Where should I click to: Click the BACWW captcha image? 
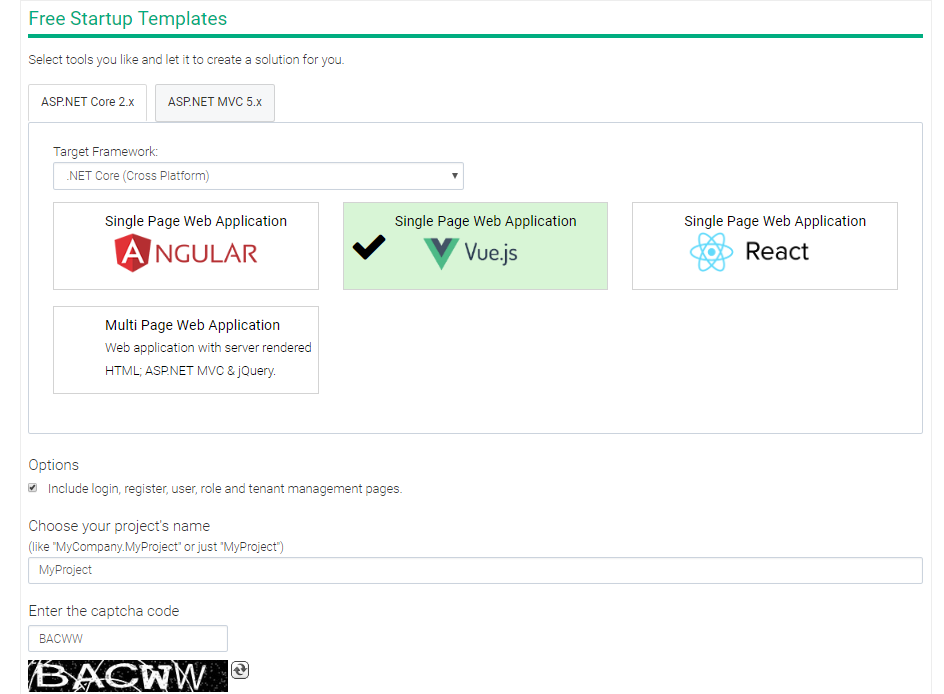[128, 676]
